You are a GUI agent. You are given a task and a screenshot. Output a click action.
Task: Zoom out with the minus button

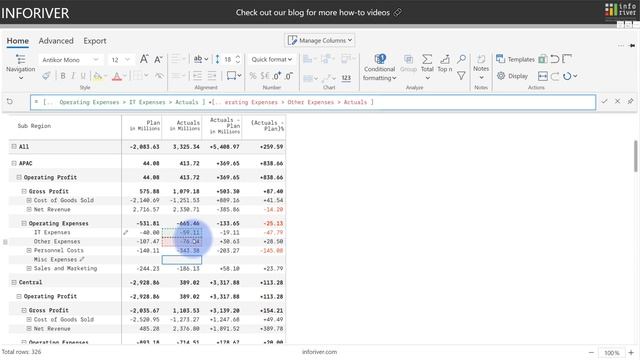591,353
